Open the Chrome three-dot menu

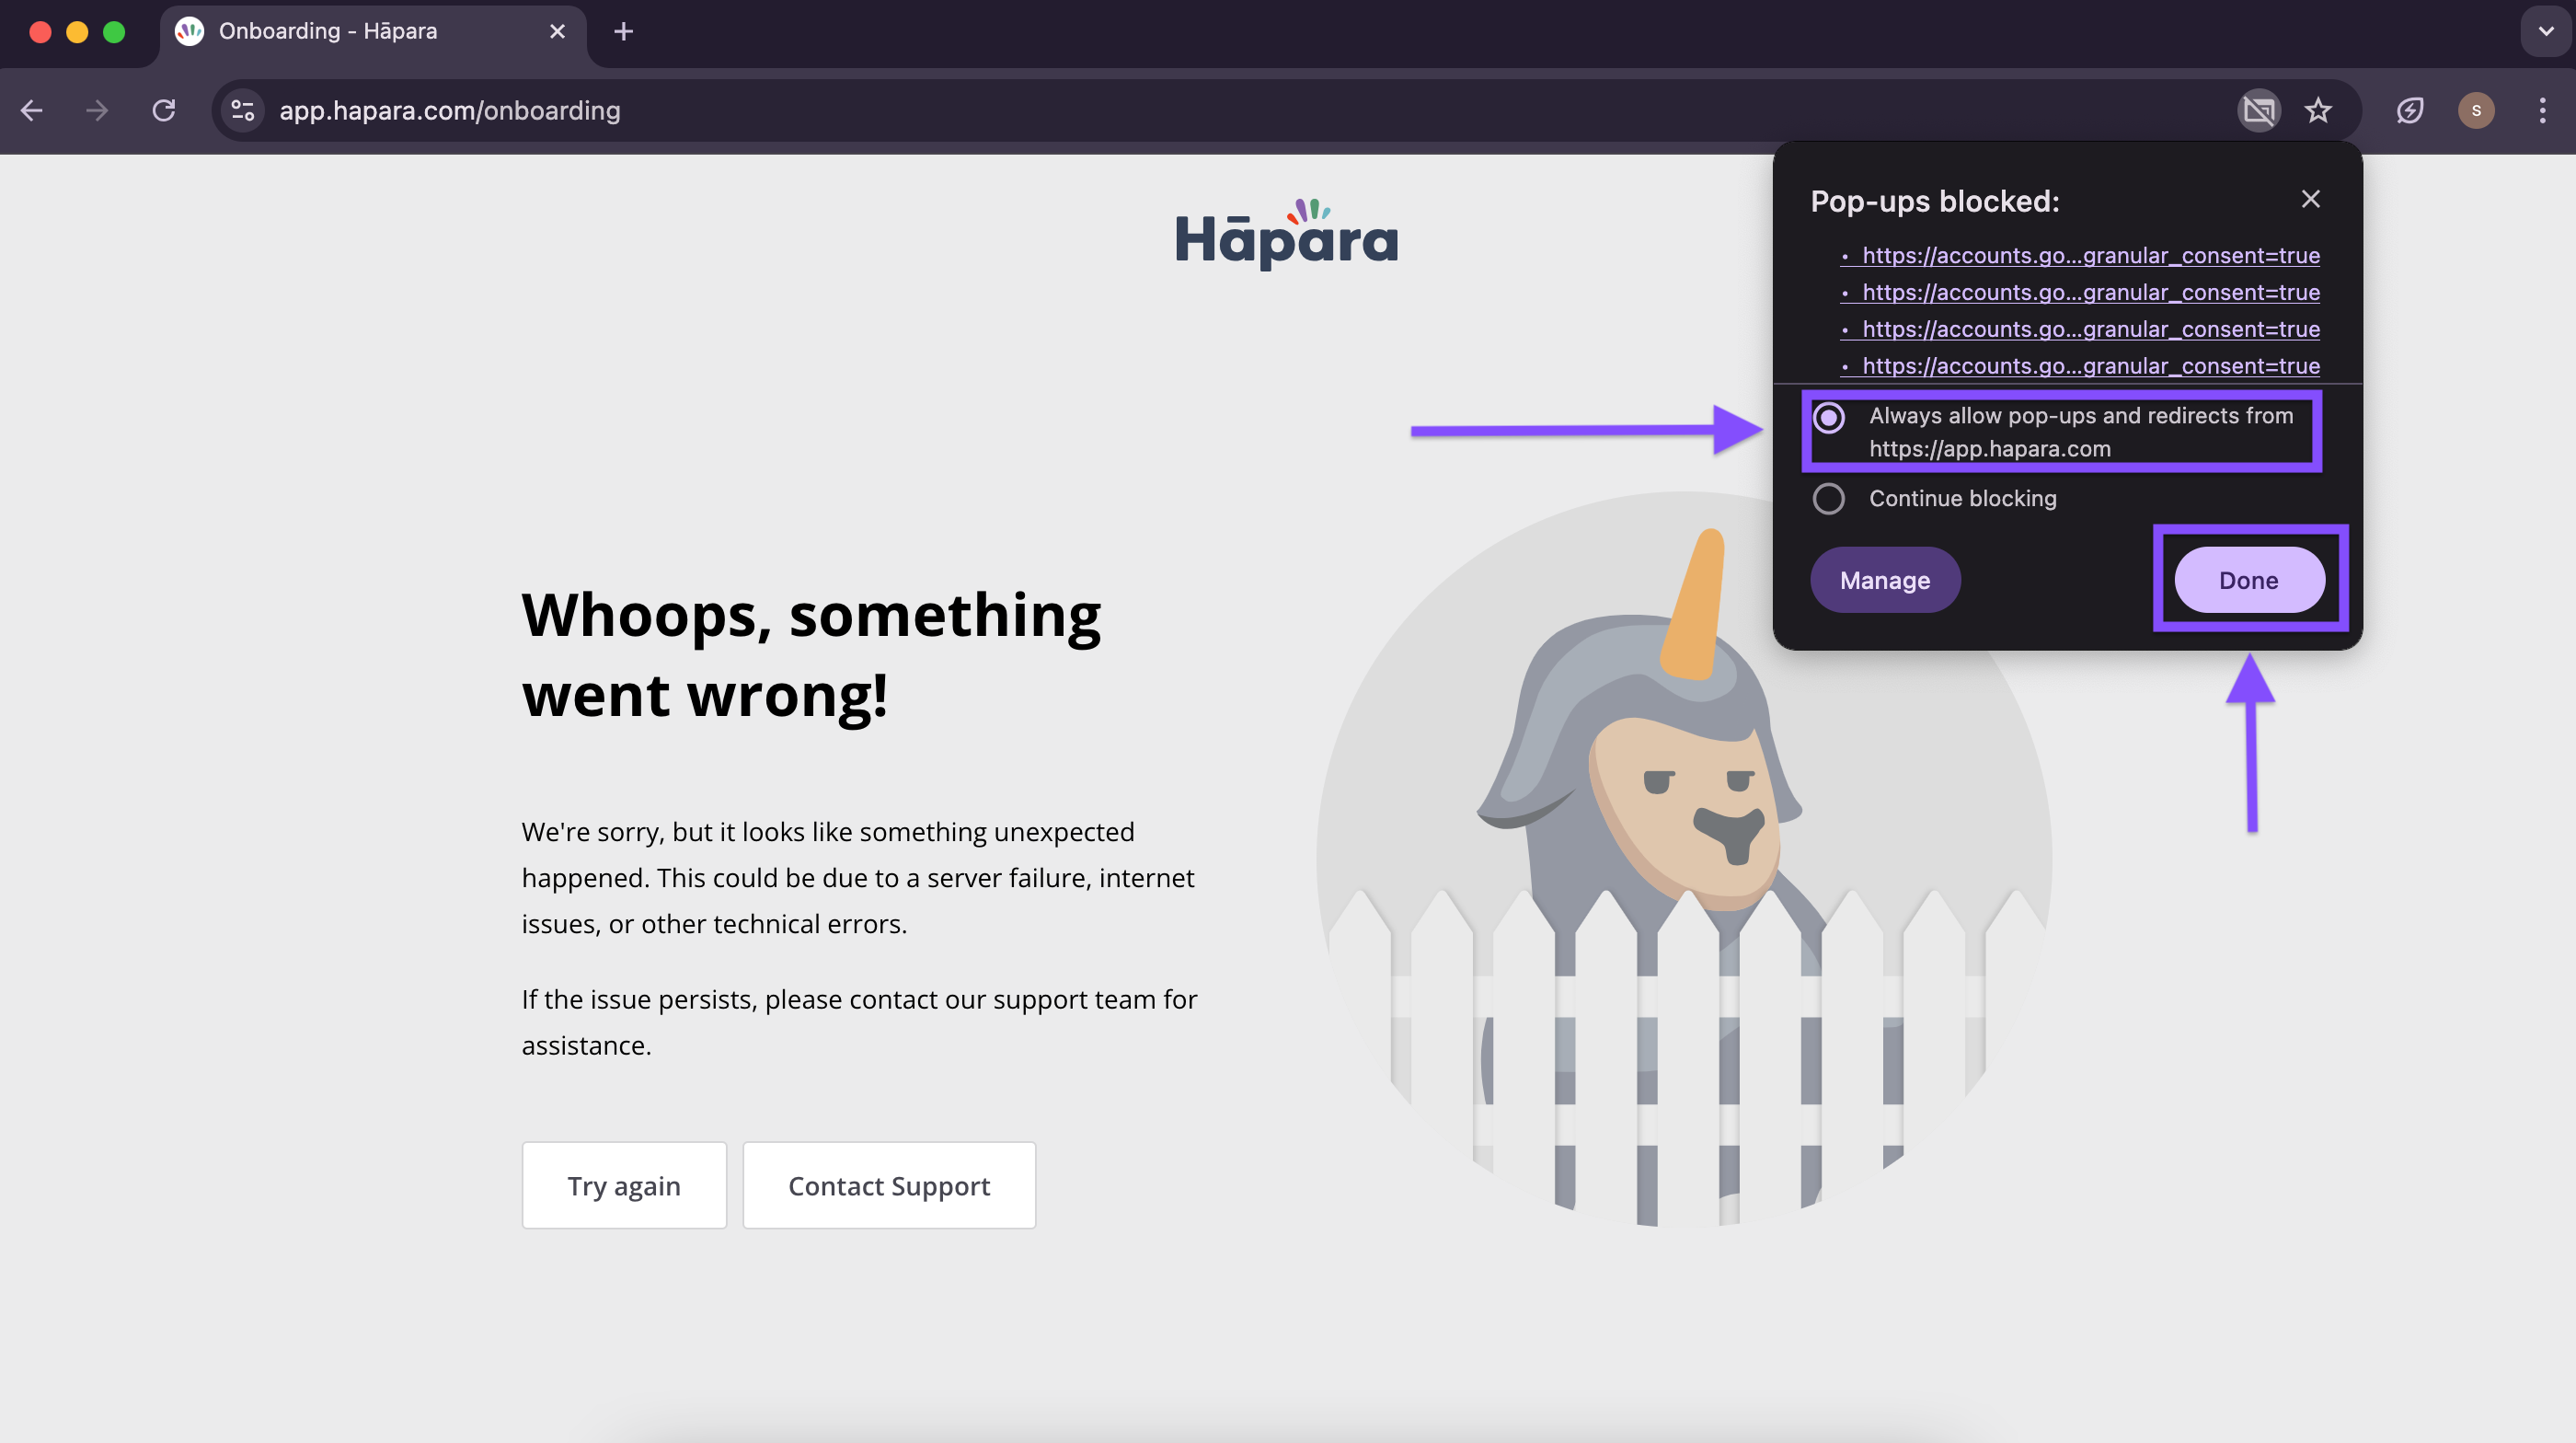pos(2542,110)
